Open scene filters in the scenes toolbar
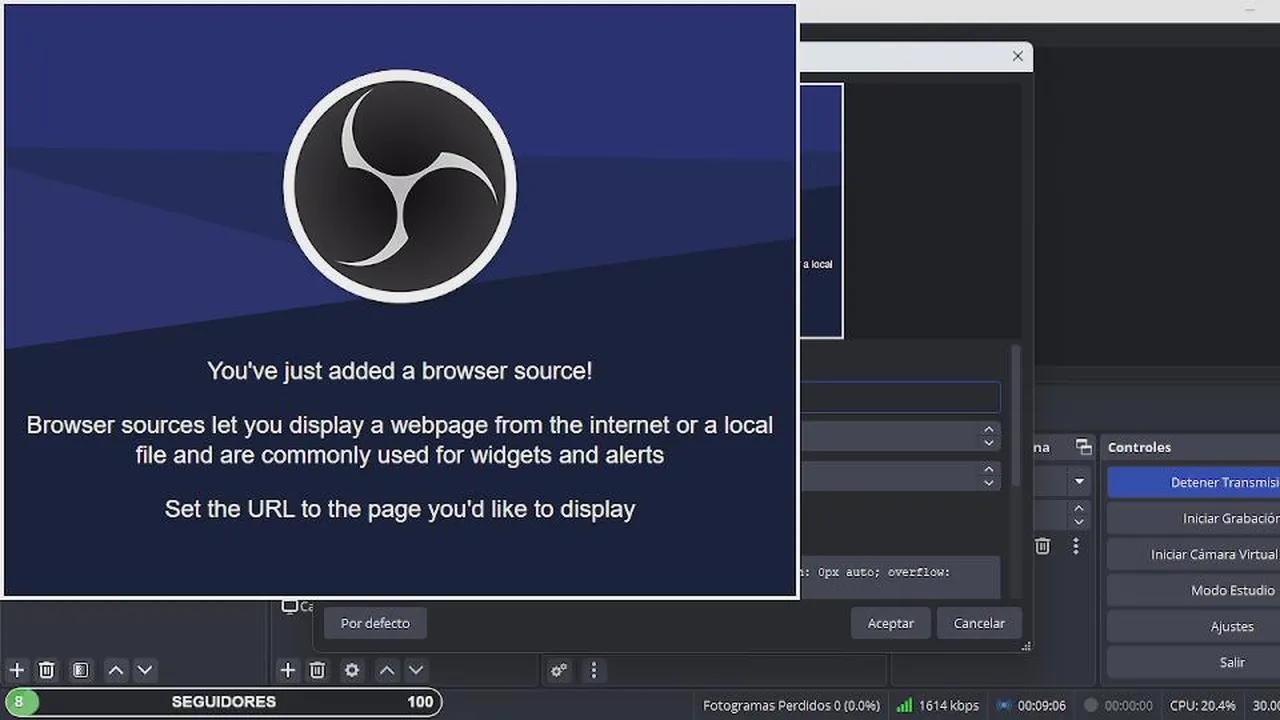 81,670
